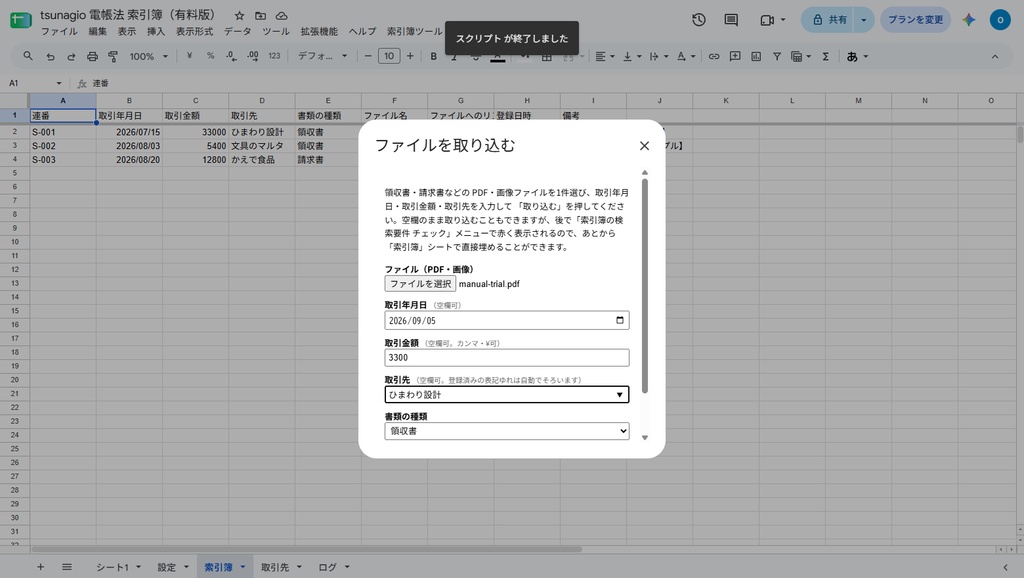Select the cell かえで食品
The width and height of the screenshot is (1024, 578).
click(261, 159)
